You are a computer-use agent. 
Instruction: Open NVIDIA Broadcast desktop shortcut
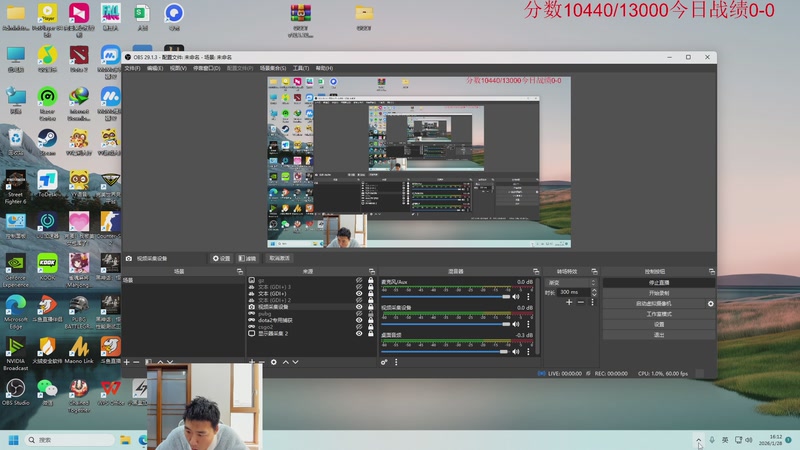[x=15, y=354]
